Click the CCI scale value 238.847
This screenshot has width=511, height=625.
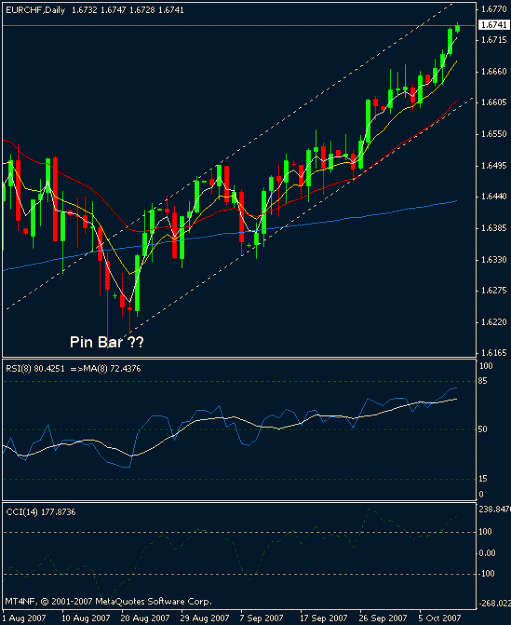point(495,509)
